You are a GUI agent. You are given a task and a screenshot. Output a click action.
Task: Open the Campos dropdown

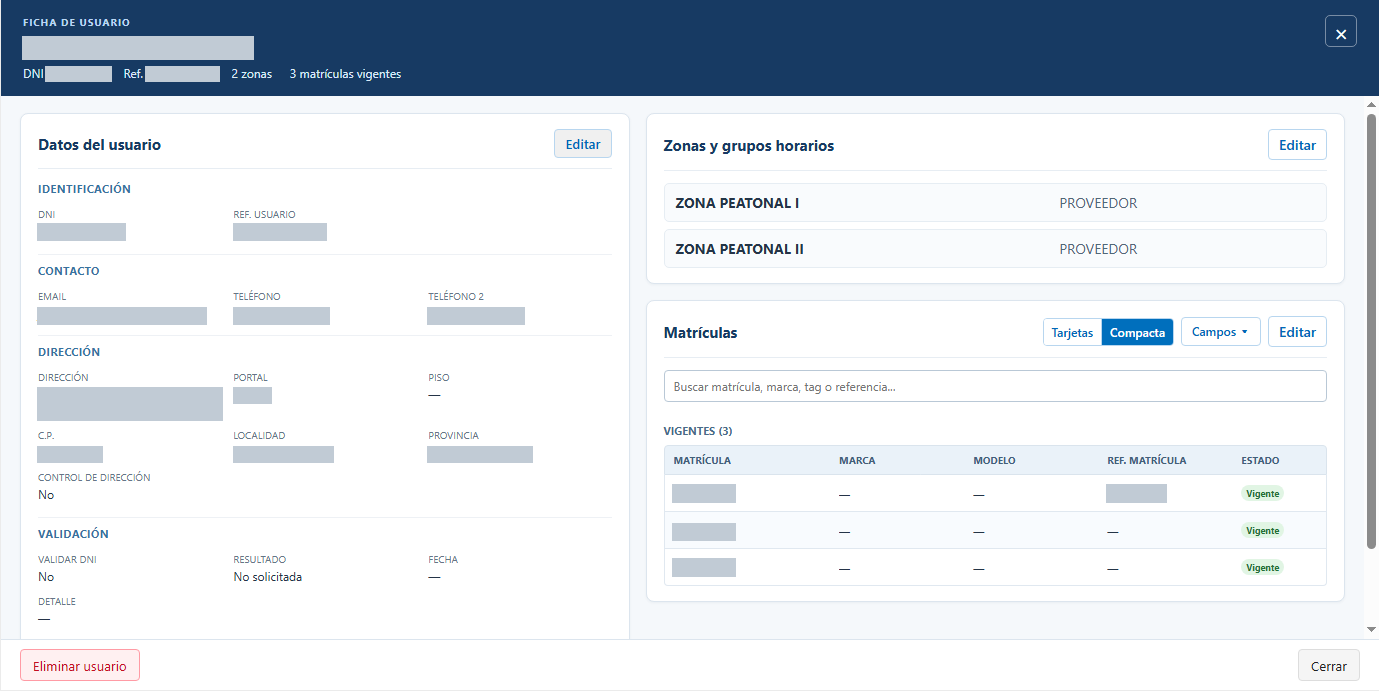point(1220,332)
